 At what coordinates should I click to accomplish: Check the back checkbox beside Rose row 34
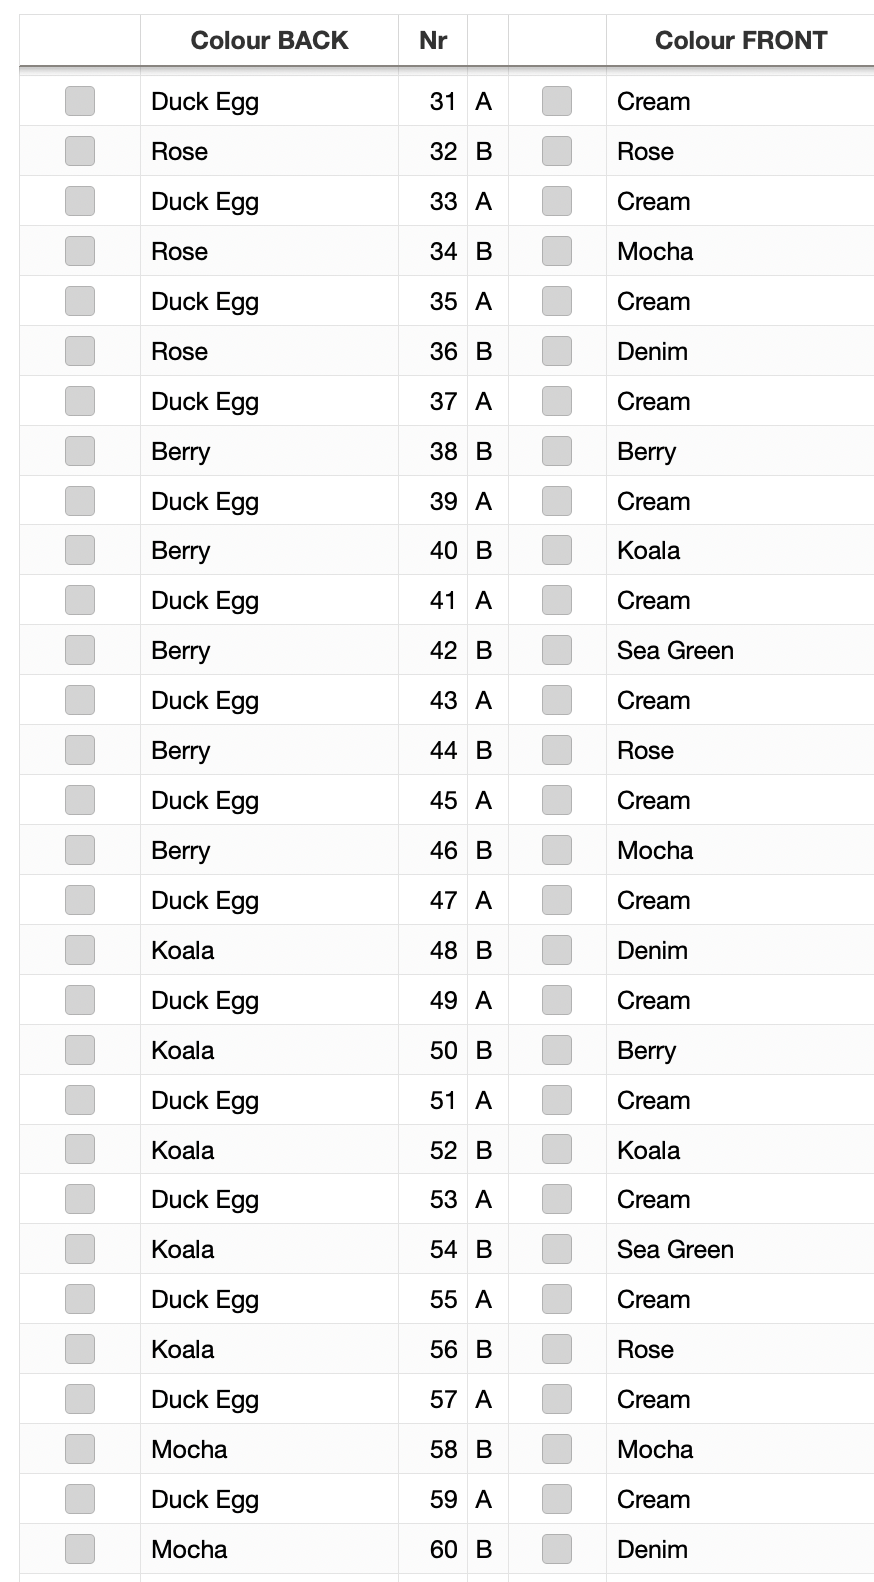pos(80,251)
